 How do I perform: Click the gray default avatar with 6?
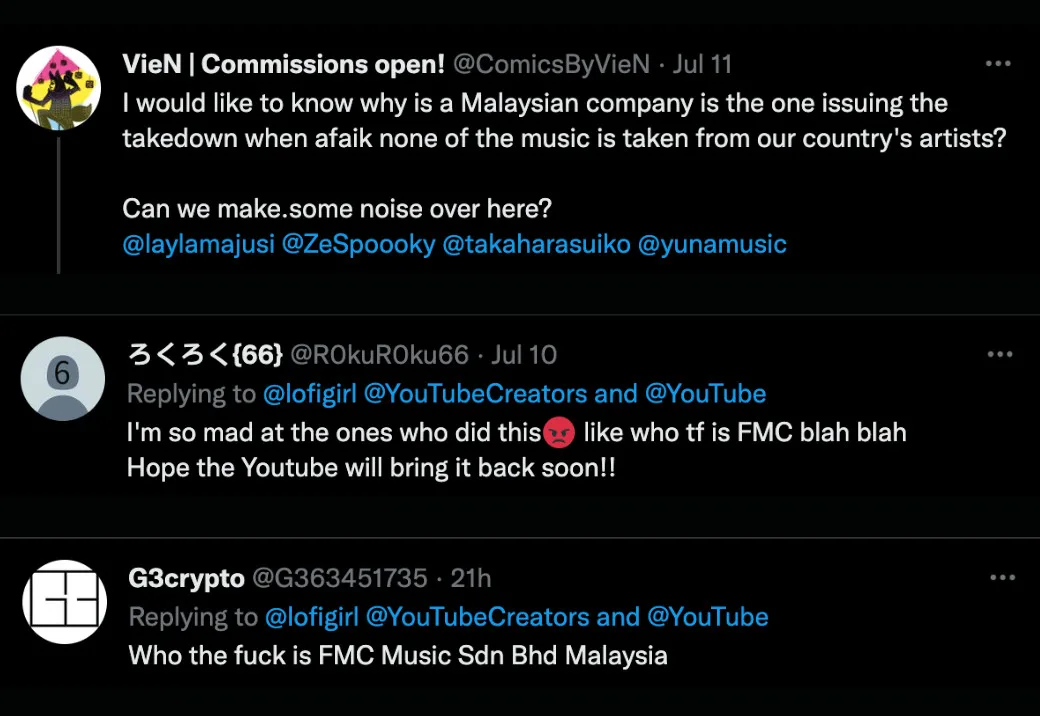[62, 378]
